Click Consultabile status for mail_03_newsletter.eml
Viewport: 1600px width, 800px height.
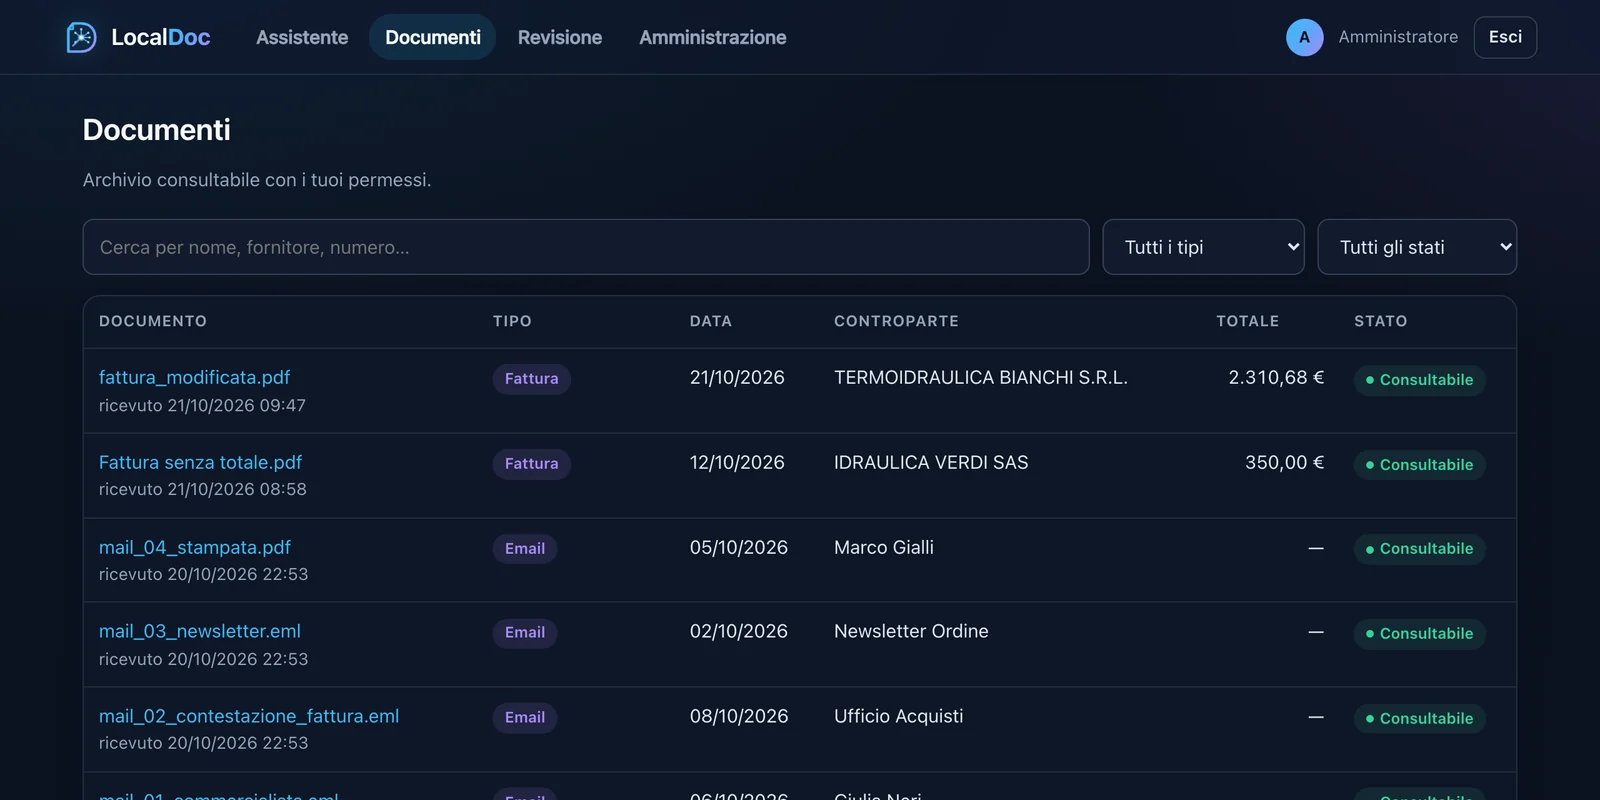pos(1419,634)
